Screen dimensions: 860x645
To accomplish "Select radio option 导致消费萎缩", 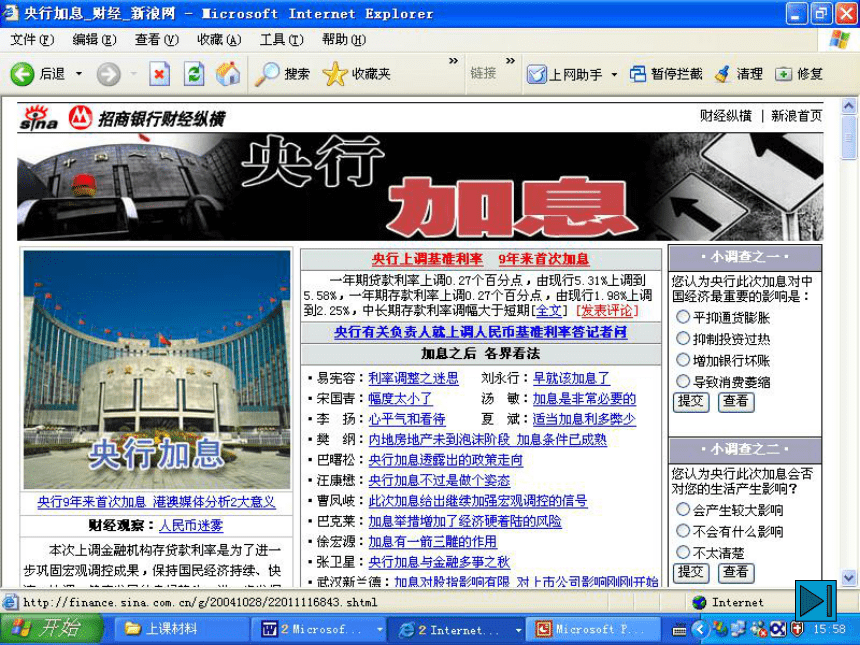I will [x=682, y=381].
